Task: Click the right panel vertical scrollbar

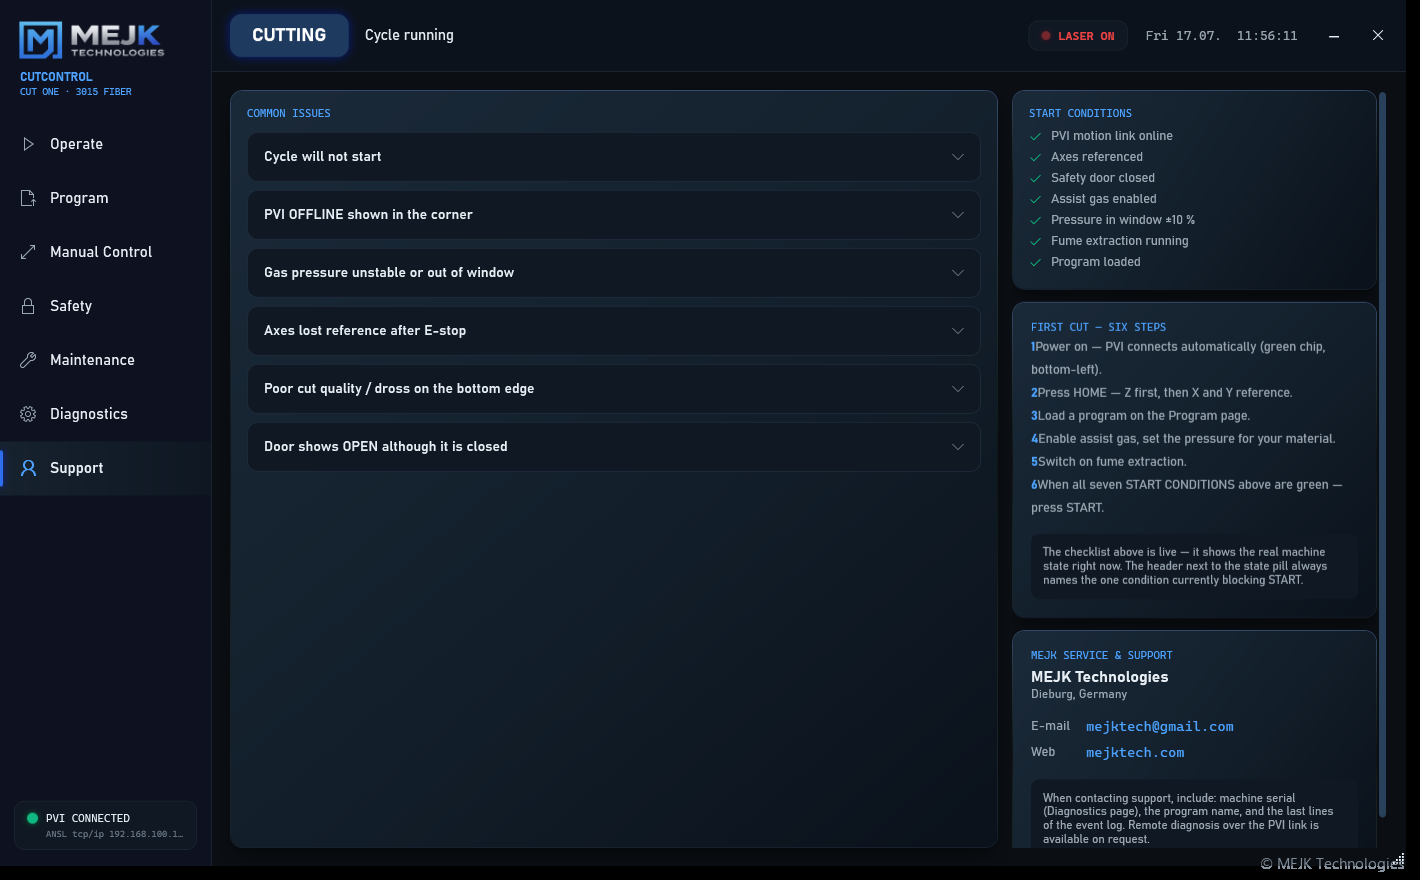Action: pos(1382,455)
